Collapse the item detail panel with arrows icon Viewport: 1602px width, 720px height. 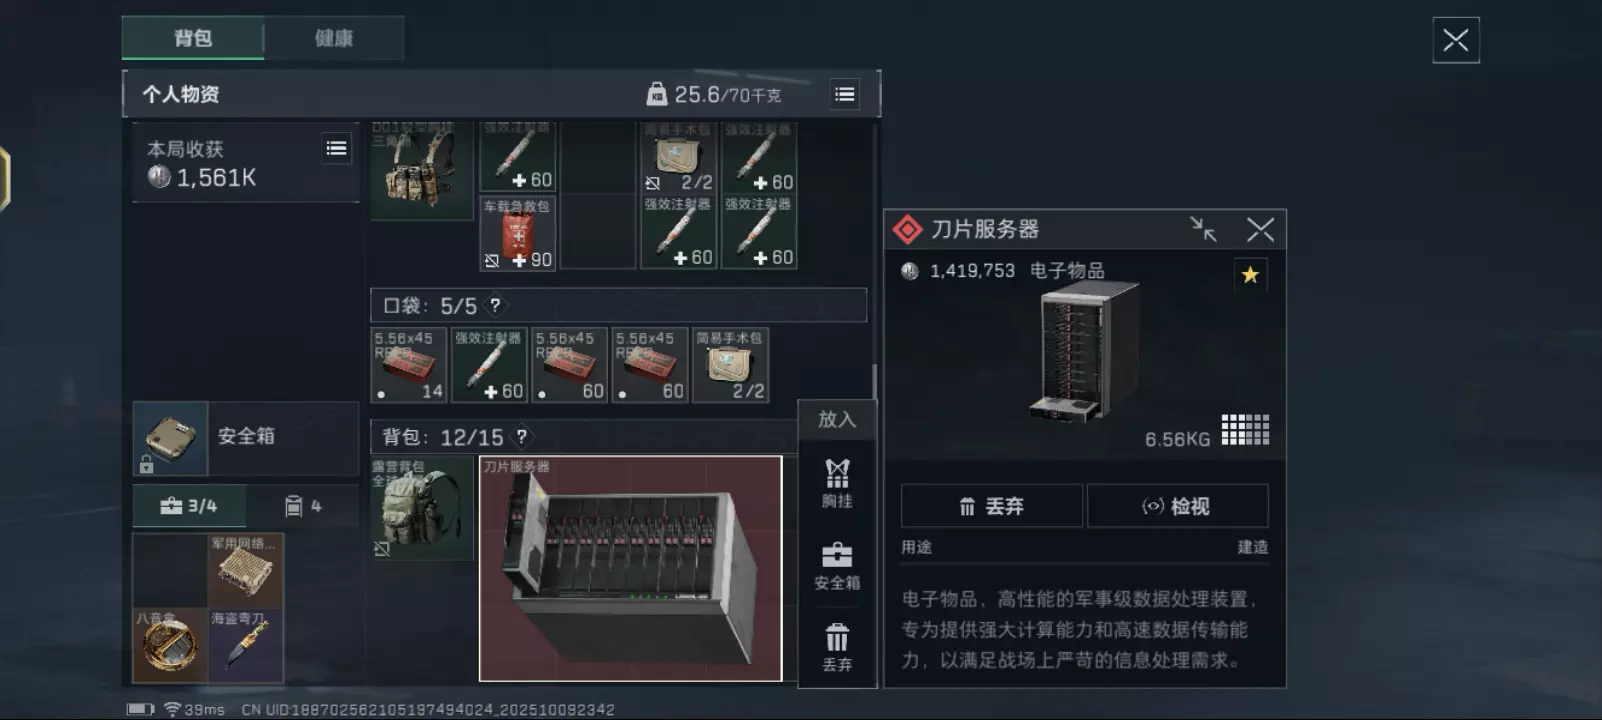point(1204,230)
